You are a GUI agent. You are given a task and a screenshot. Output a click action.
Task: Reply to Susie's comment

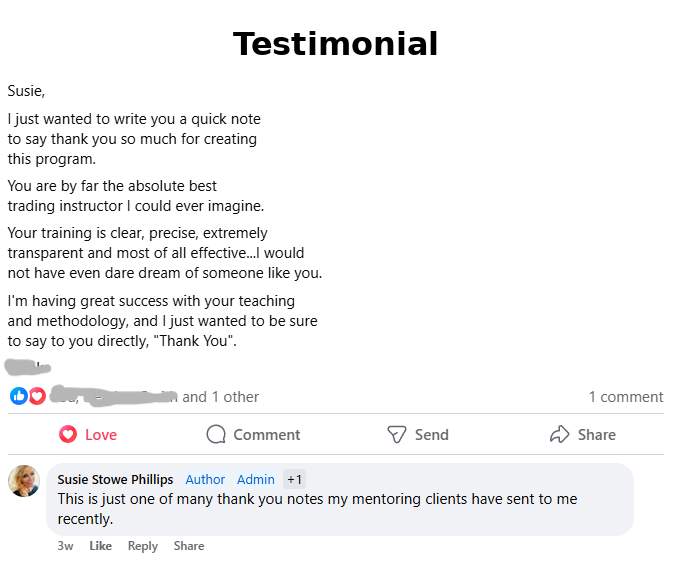[x=143, y=546]
